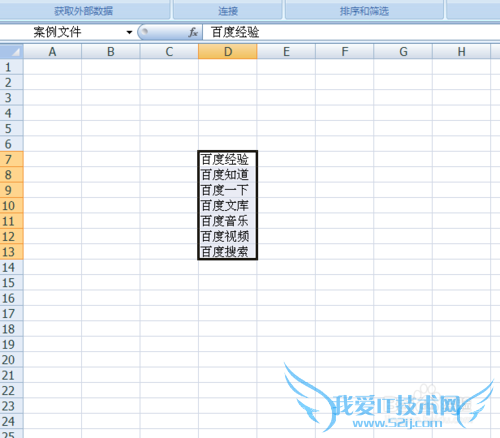Open the 连接 ribbon group

point(228,11)
